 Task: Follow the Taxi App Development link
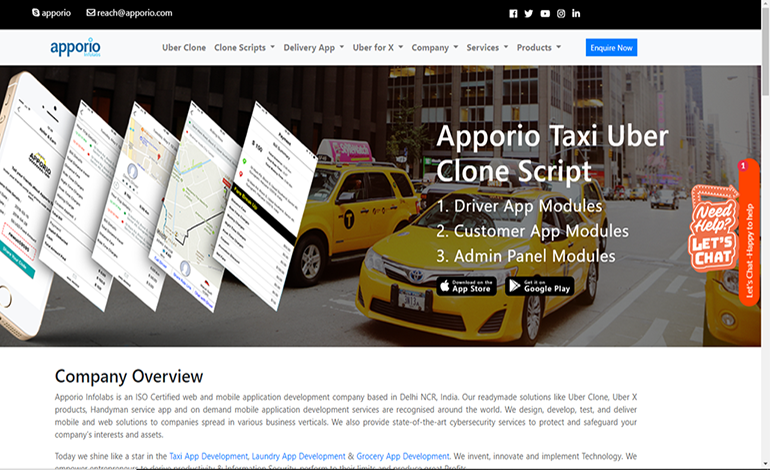pyautogui.click(x=209, y=456)
